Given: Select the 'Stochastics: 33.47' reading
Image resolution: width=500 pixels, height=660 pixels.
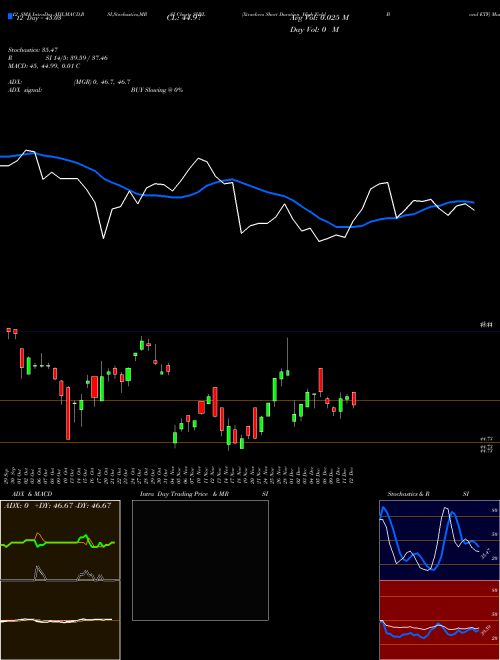Looking at the screenshot, I should (x=32, y=50).
